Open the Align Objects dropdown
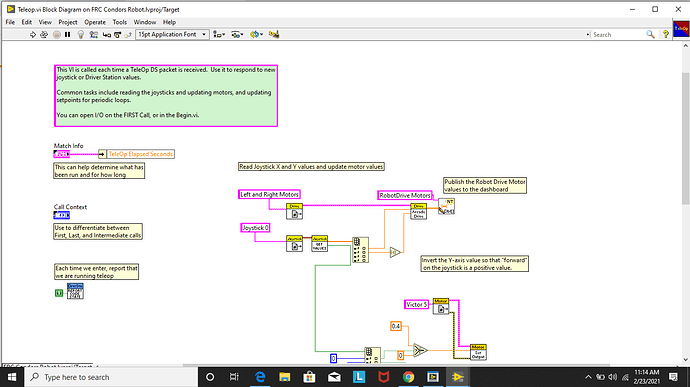Screen dimensions: 690x387 click(219, 34)
